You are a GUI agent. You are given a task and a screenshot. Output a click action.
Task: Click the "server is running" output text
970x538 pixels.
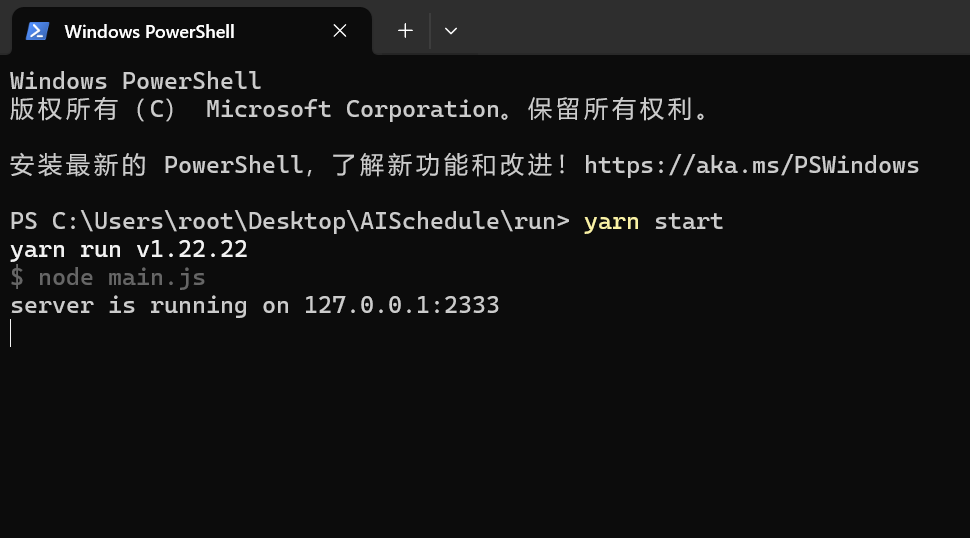pos(128,305)
